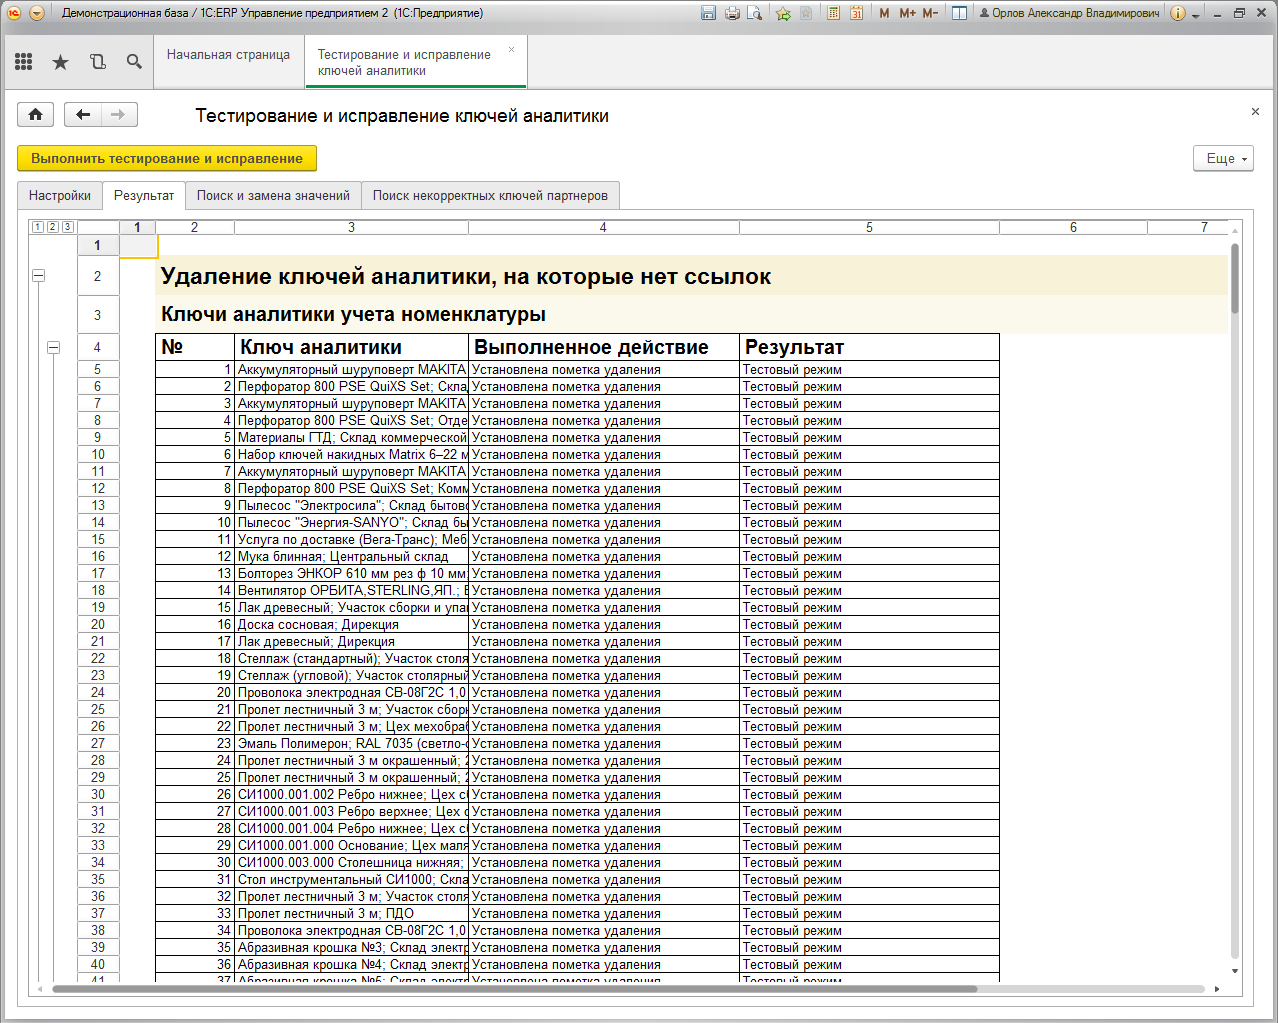
Task: Click the horizontal scrollbar thumb
Action: coord(514,989)
